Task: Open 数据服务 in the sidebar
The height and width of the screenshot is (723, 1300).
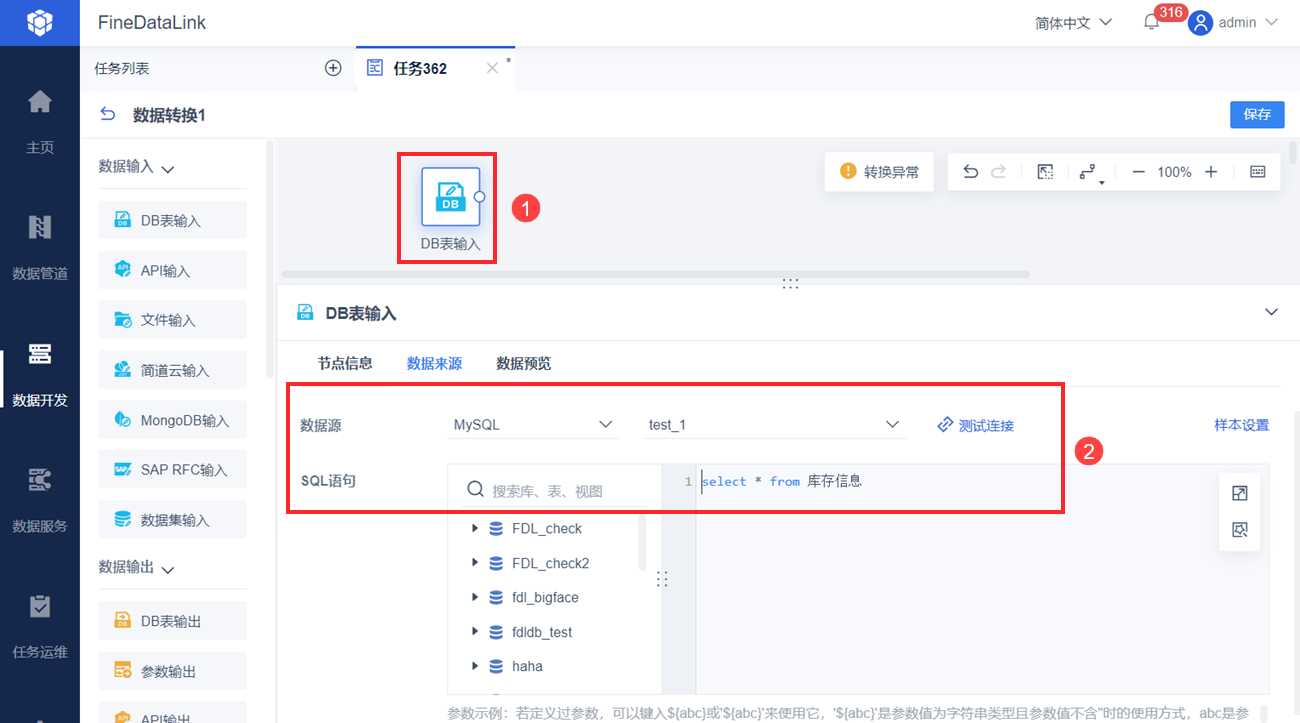Action: (40, 500)
